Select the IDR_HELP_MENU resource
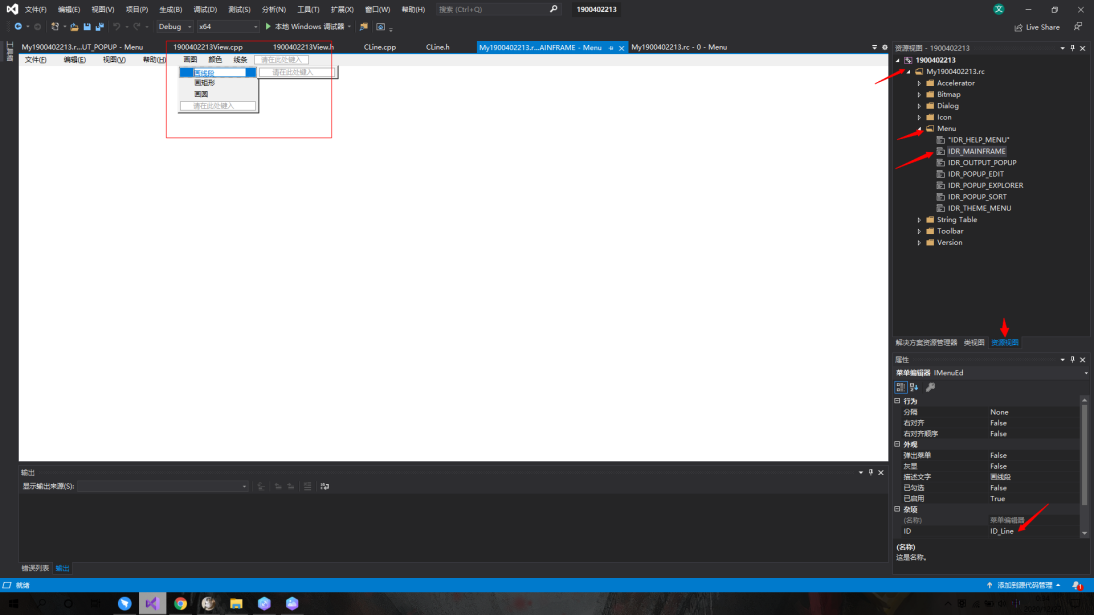The width and height of the screenshot is (1094, 615). click(x=978, y=140)
